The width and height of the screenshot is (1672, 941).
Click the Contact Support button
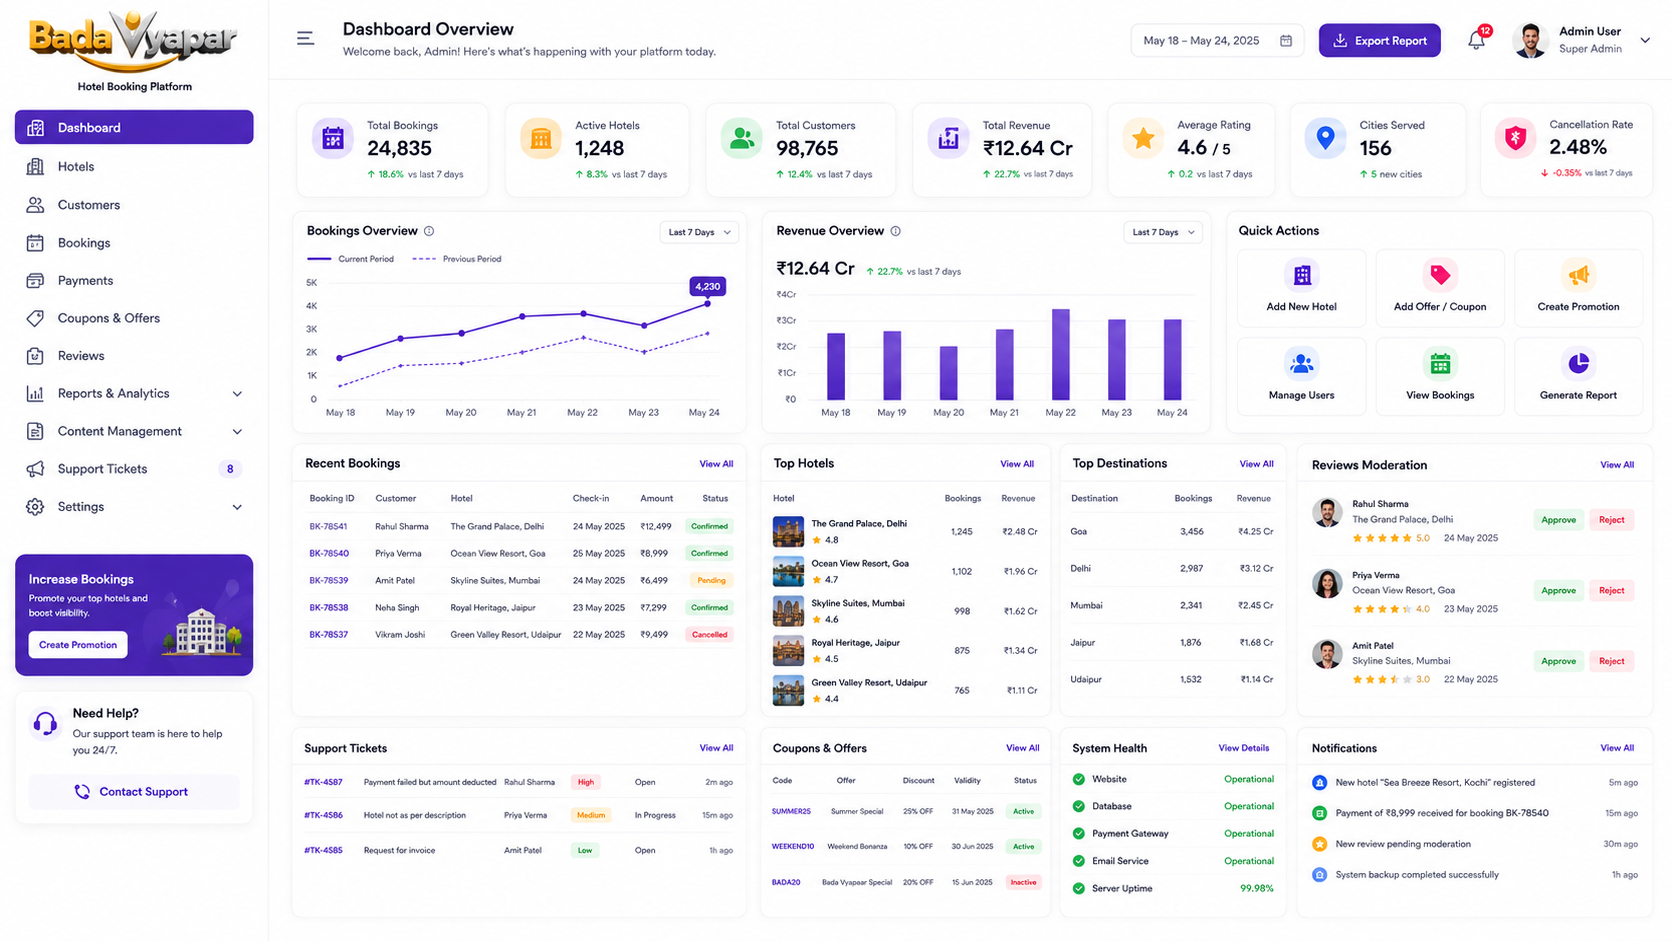(x=134, y=792)
